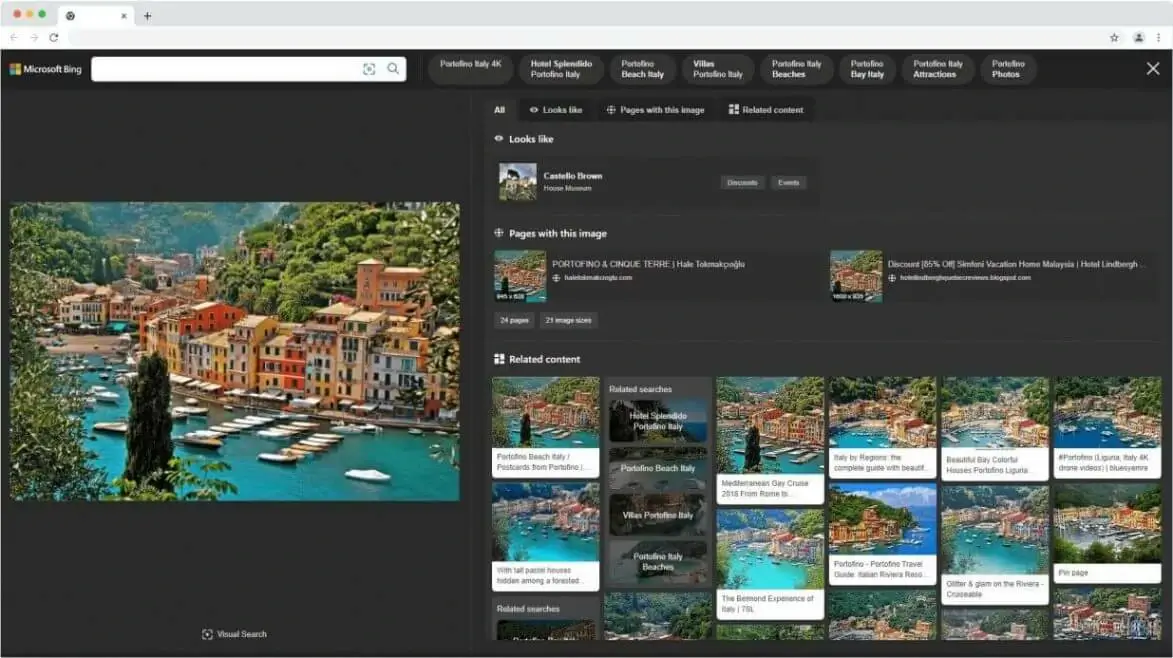Click the eye icon beside the Looks like heading
Viewport: 1173px width, 658px height.
pyautogui.click(x=499, y=138)
